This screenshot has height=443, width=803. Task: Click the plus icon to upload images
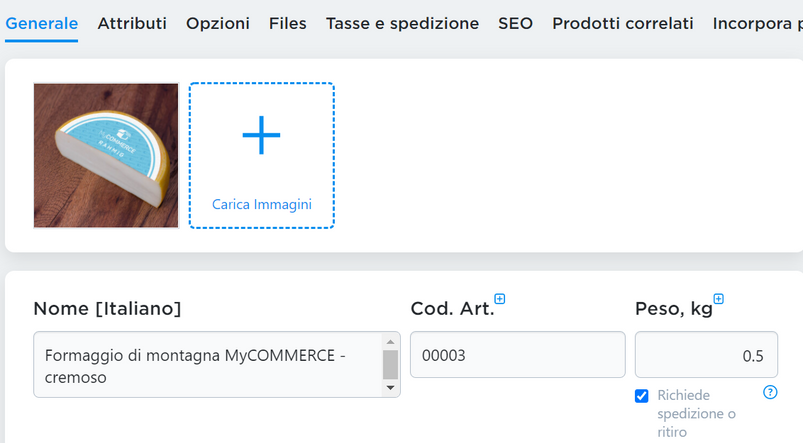tap(261, 135)
